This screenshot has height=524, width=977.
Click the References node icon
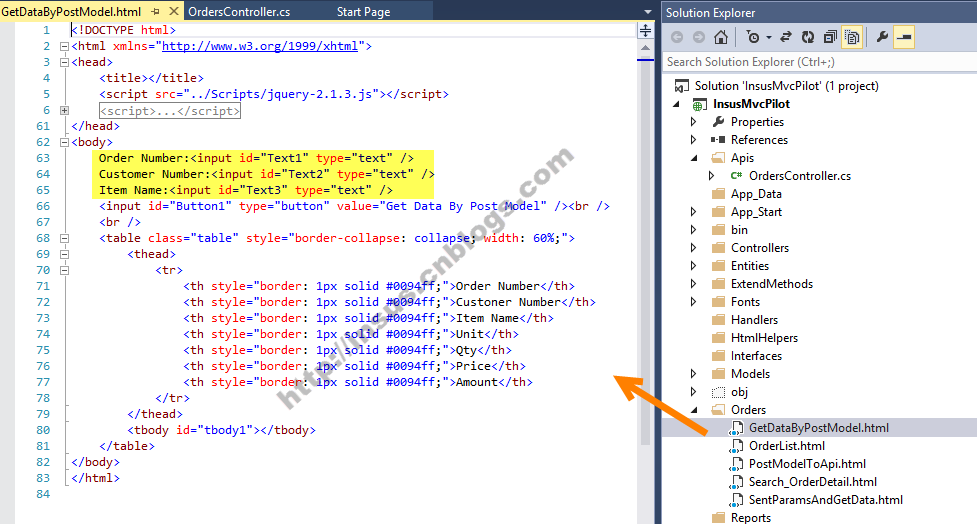click(718, 140)
